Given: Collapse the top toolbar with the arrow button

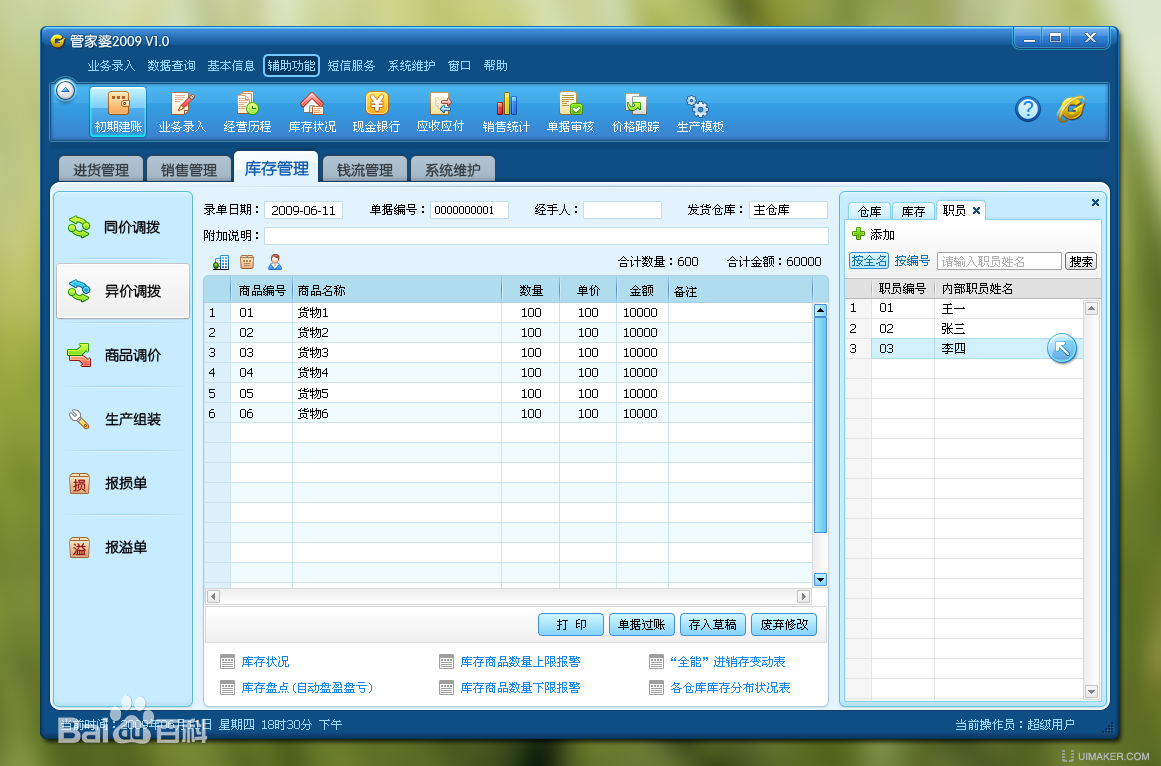Looking at the screenshot, I should 65,89.
